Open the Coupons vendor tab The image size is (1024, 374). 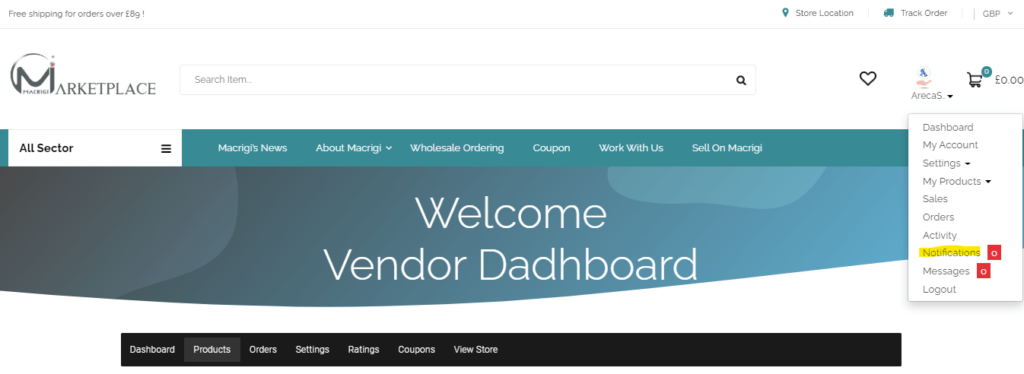click(417, 350)
